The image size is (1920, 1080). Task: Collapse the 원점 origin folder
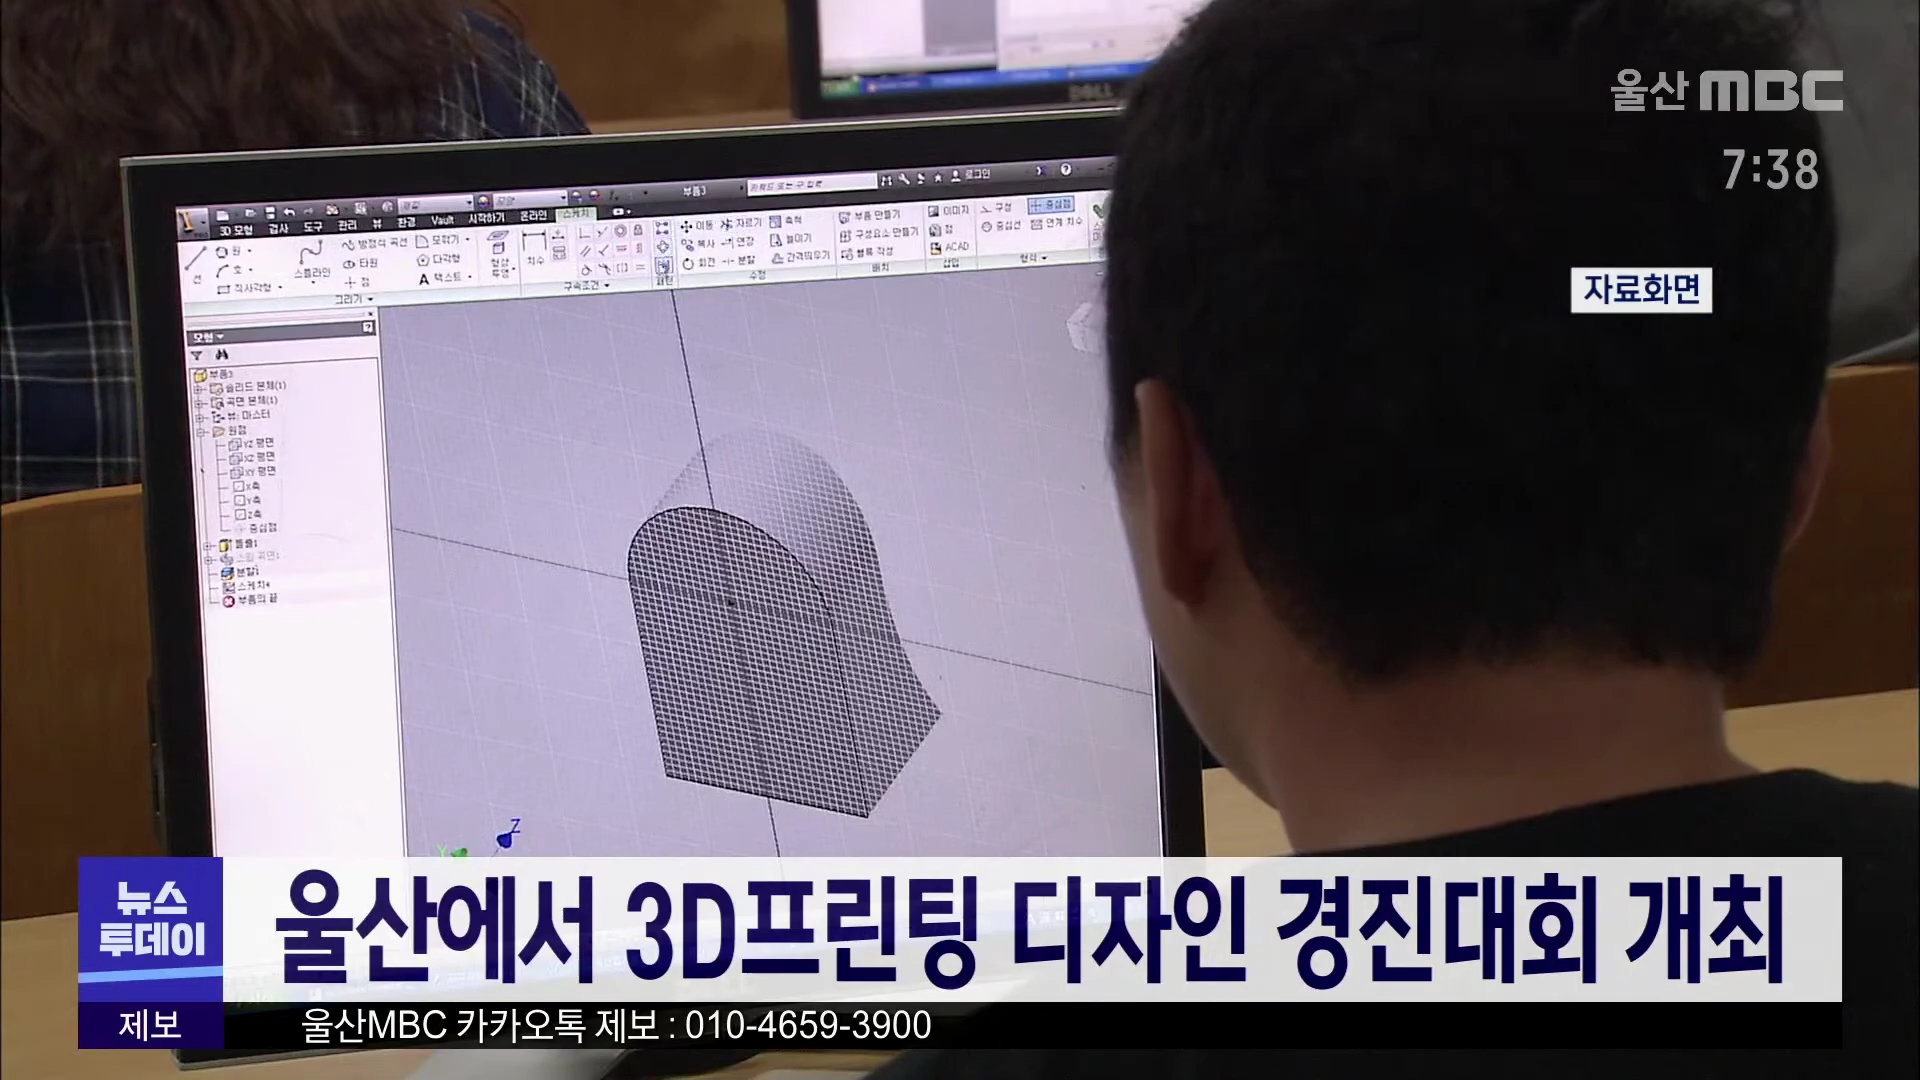tap(200, 430)
